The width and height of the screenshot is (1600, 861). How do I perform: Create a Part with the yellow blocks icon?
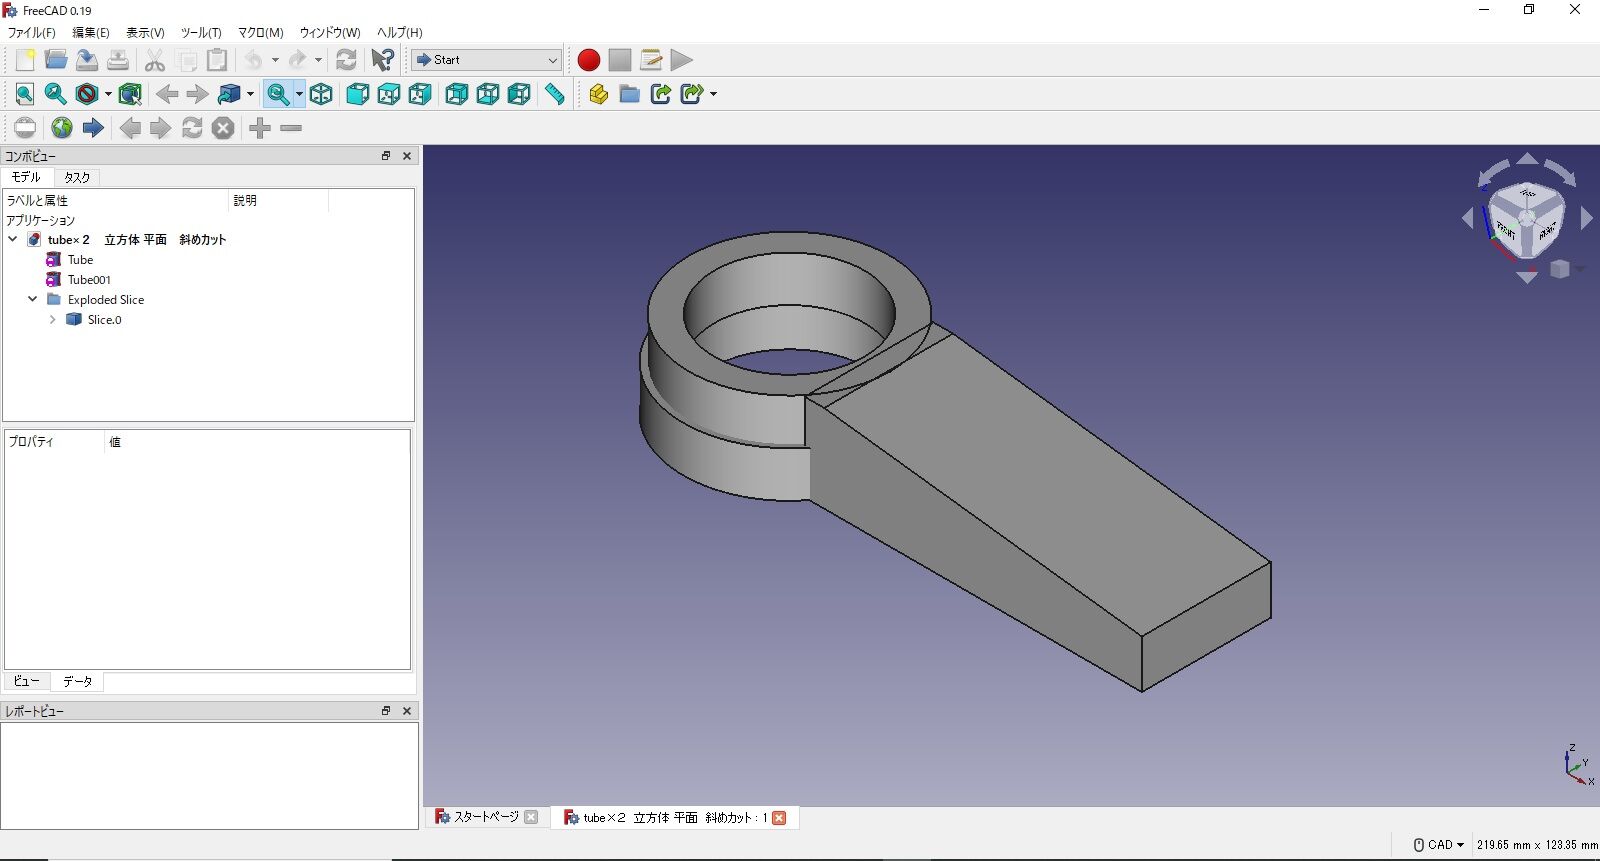pos(598,94)
